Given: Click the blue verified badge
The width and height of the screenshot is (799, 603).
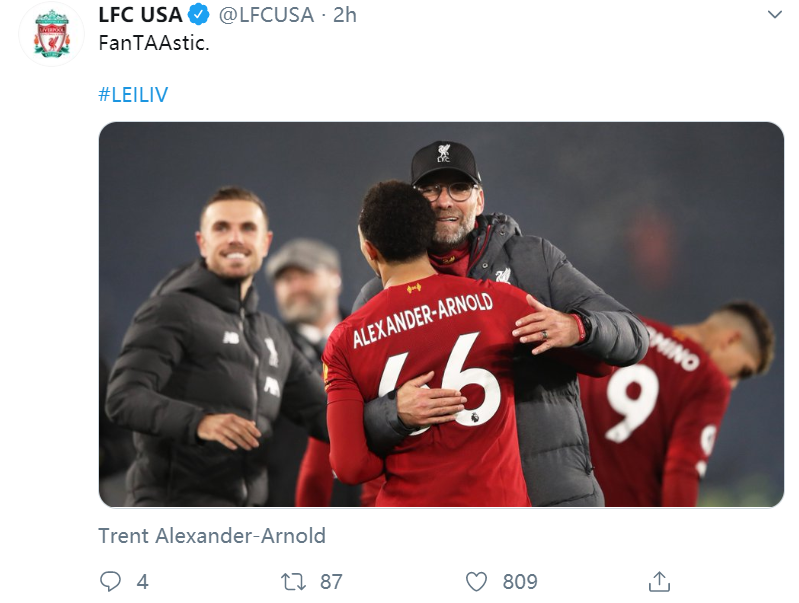Looking at the screenshot, I should pos(200,15).
